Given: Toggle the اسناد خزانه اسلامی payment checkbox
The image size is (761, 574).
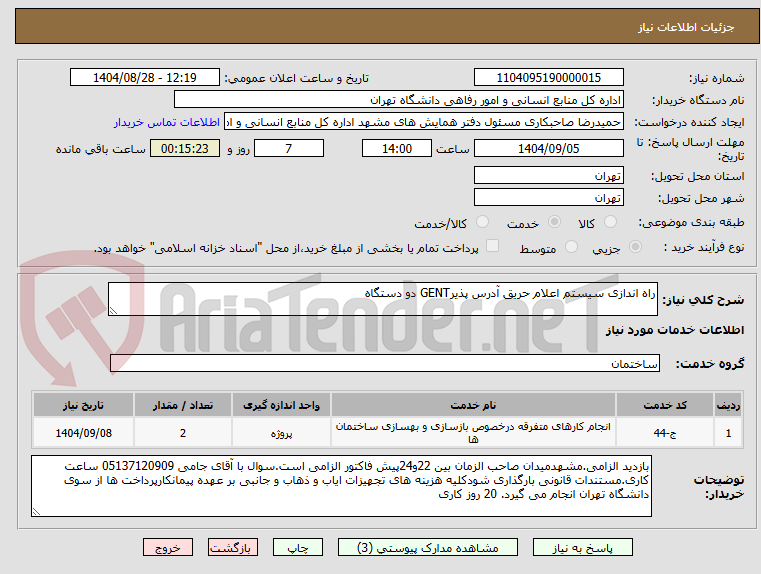Looking at the screenshot, I should [x=492, y=246].
